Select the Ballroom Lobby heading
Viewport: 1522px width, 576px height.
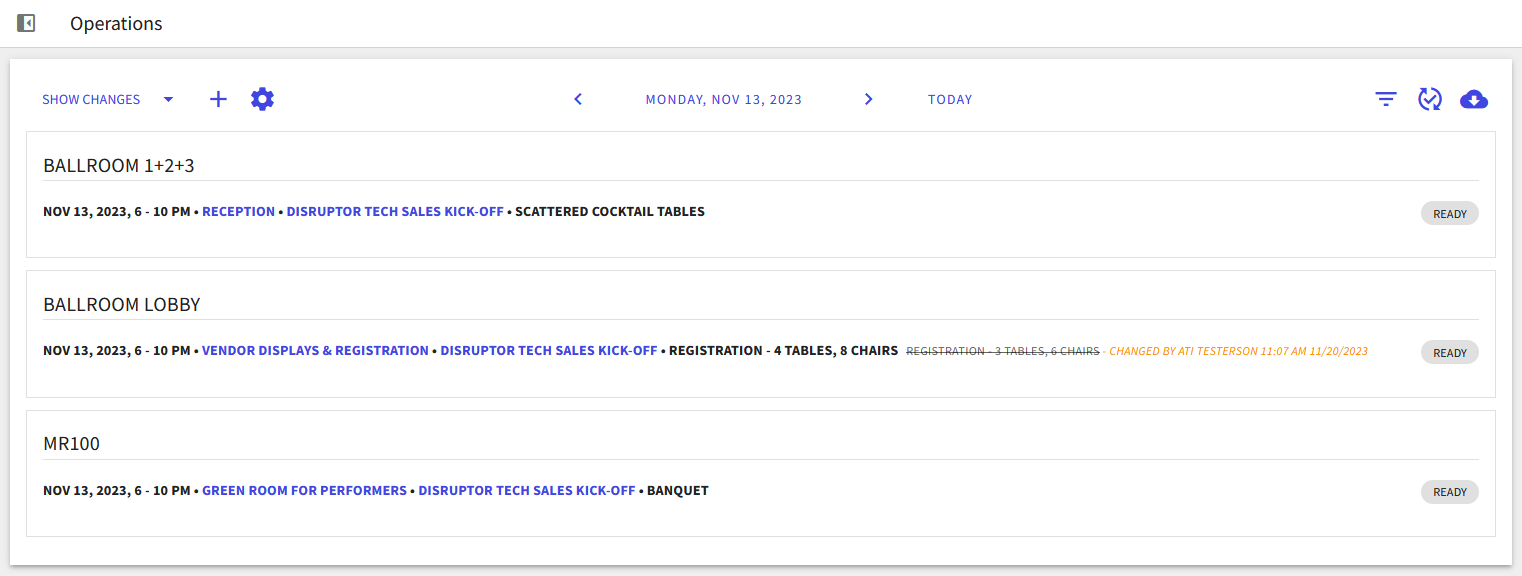click(122, 305)
